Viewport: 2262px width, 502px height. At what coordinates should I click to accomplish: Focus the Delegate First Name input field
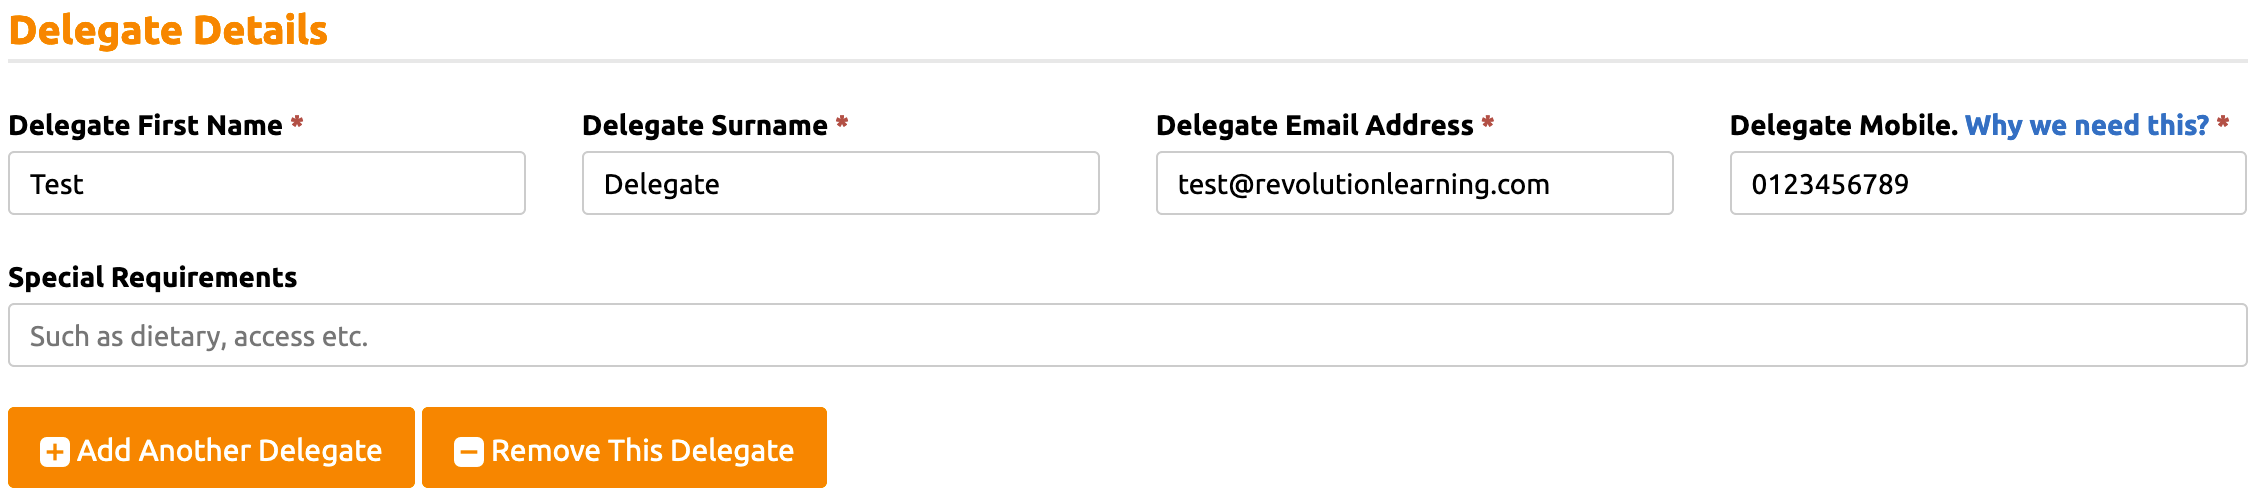click(267, 184)
